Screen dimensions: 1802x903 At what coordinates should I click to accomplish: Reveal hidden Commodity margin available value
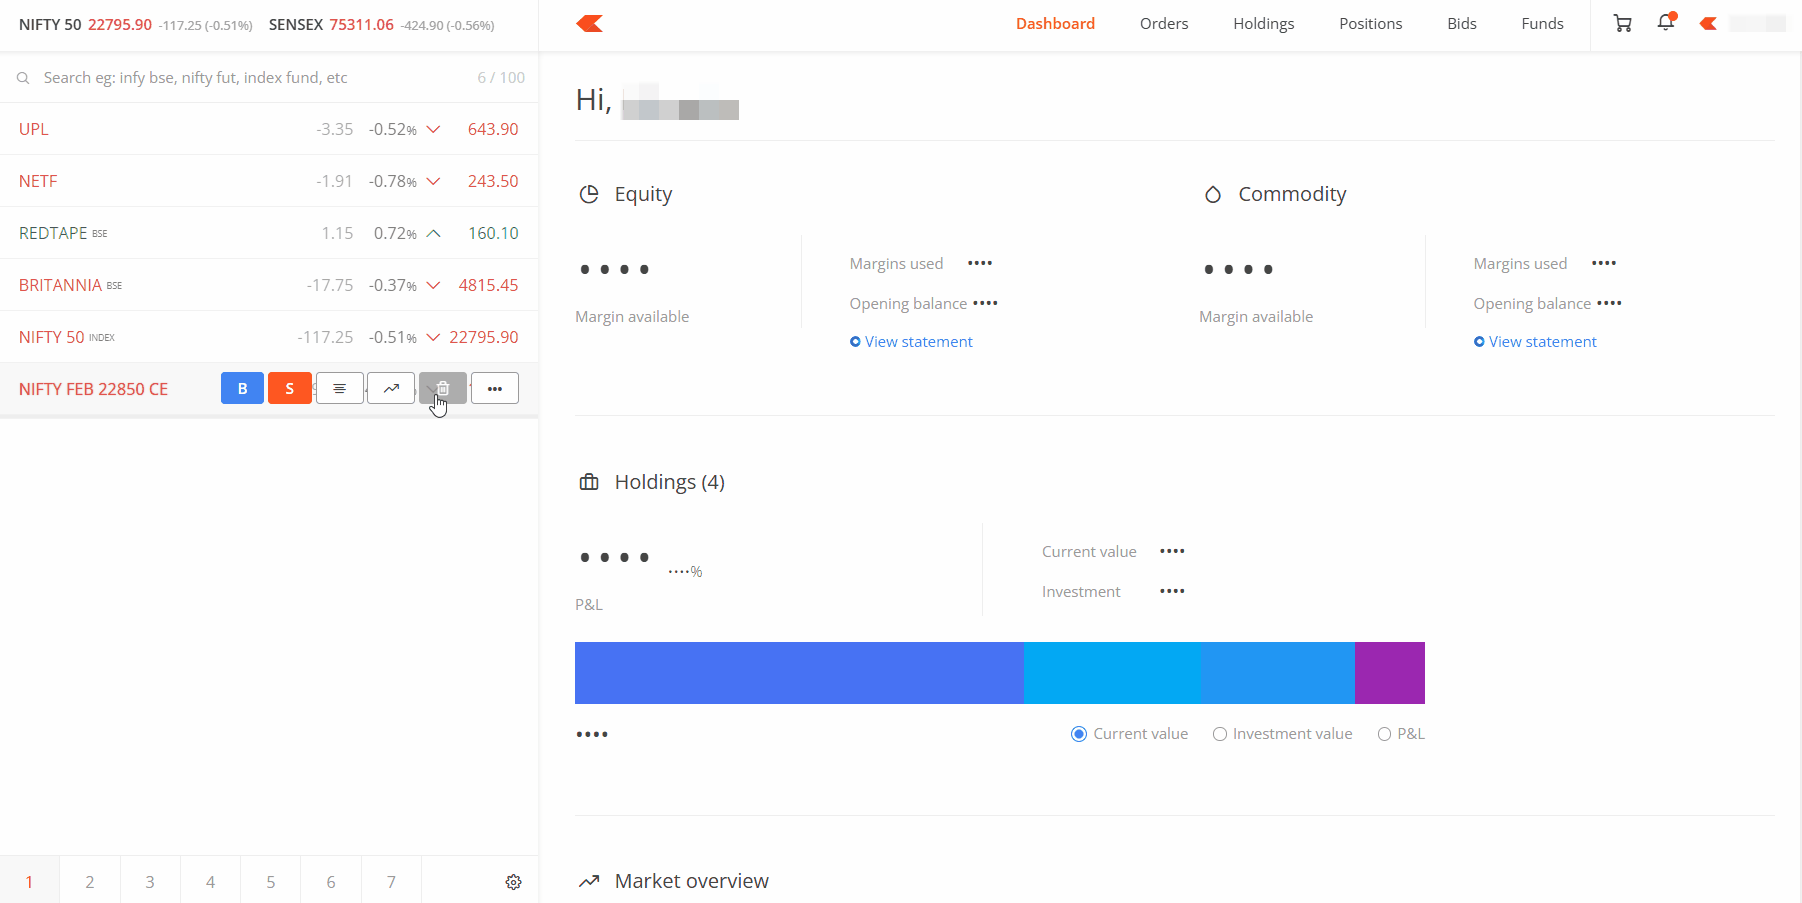coord(1239,269)
